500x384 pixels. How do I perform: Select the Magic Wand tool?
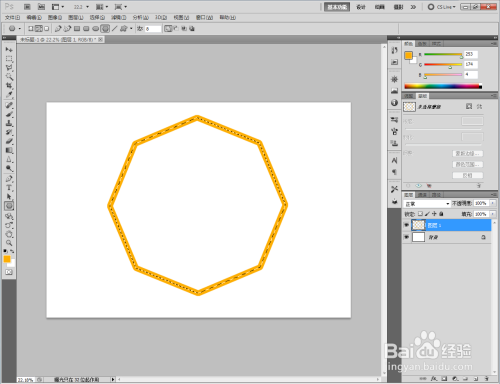pyautogui.click(x=9, y=77)
